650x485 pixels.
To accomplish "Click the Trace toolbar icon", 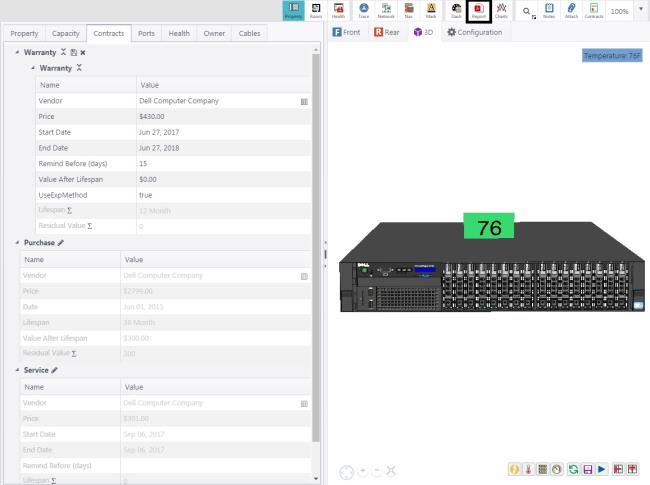I will coord(363,10).
